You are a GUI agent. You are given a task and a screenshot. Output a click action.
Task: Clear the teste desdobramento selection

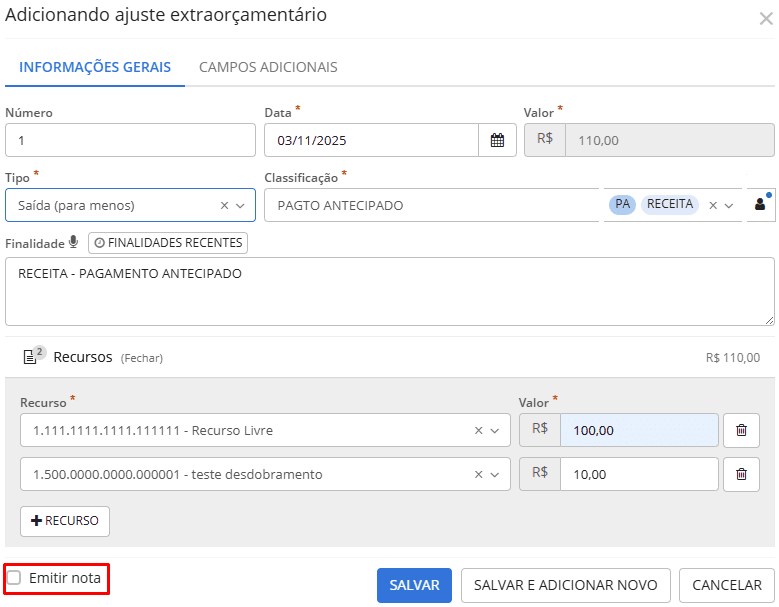[478, 475]
